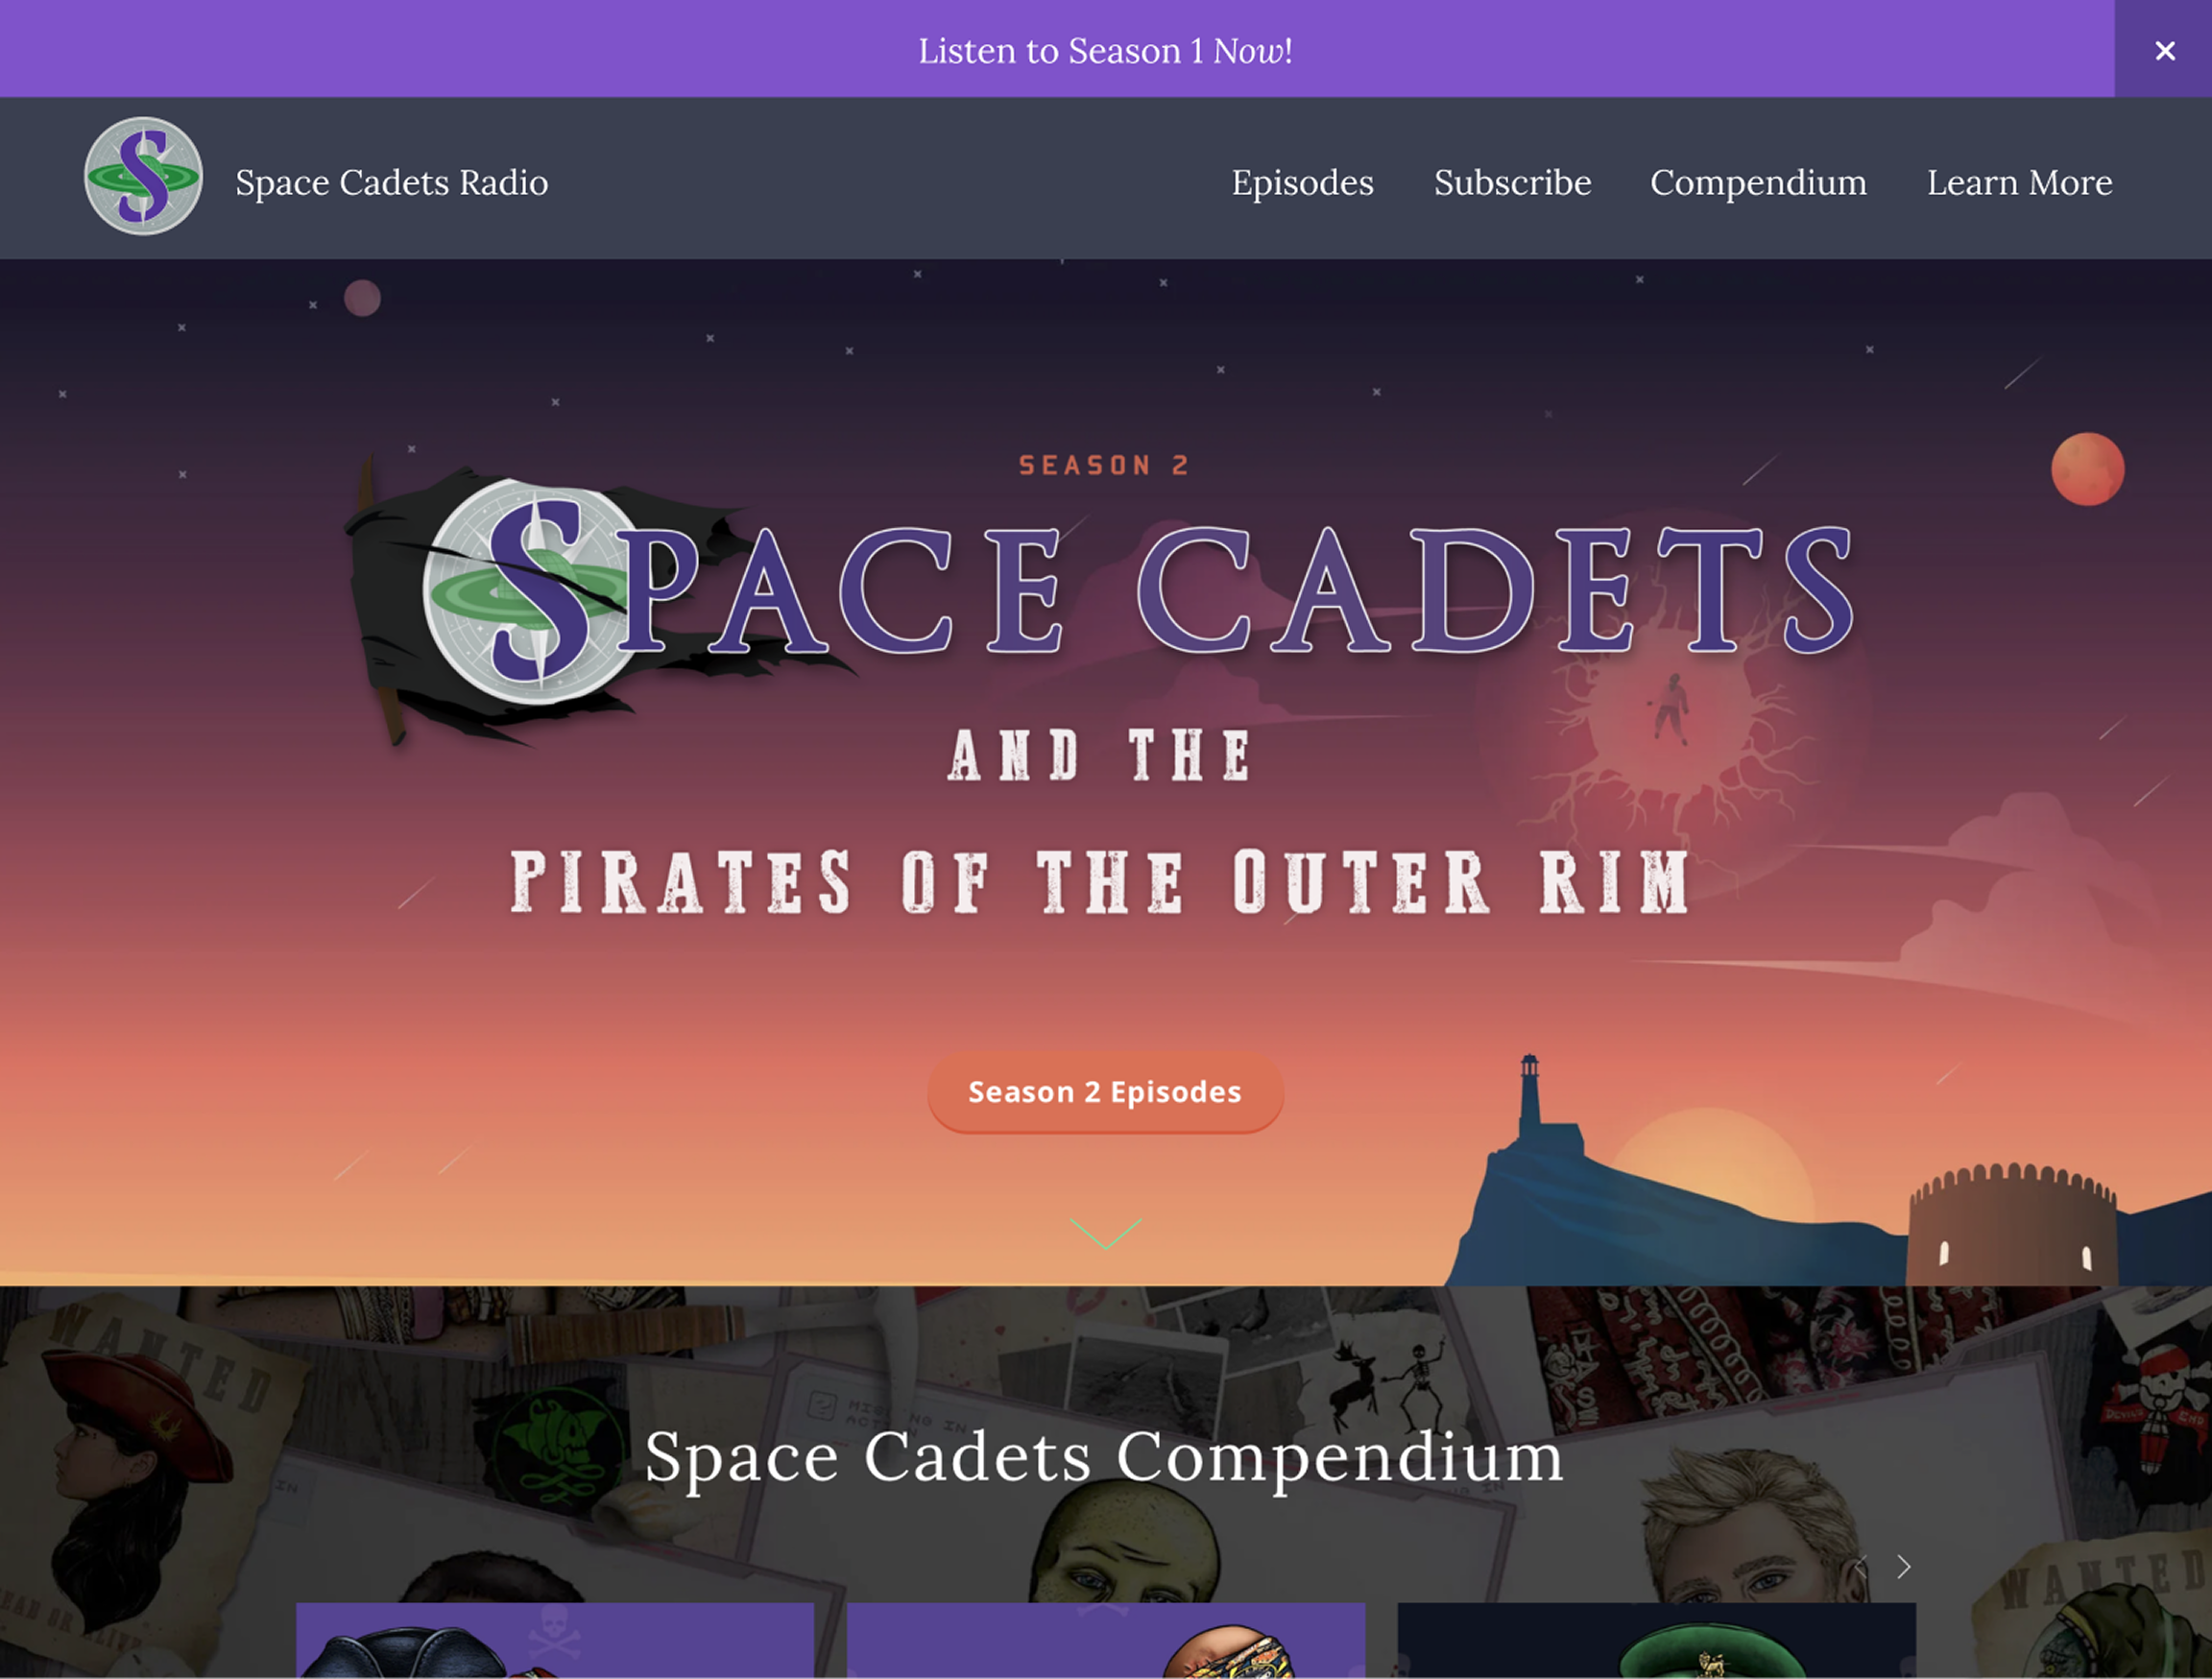Viewport: 2212px width, 1679px height.
Task: Click the Space Cadets Compendium heading
Action: pos(1104,1458)
